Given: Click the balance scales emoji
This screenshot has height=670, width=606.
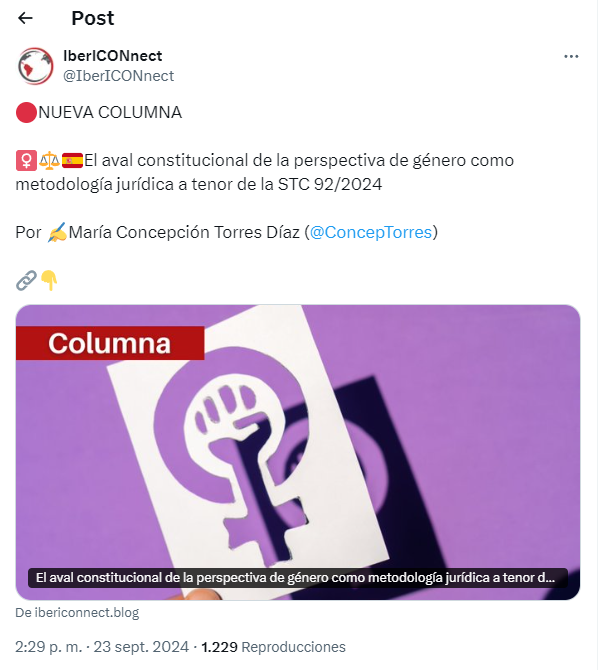Looking at the screenshot, I should (49, 161).
